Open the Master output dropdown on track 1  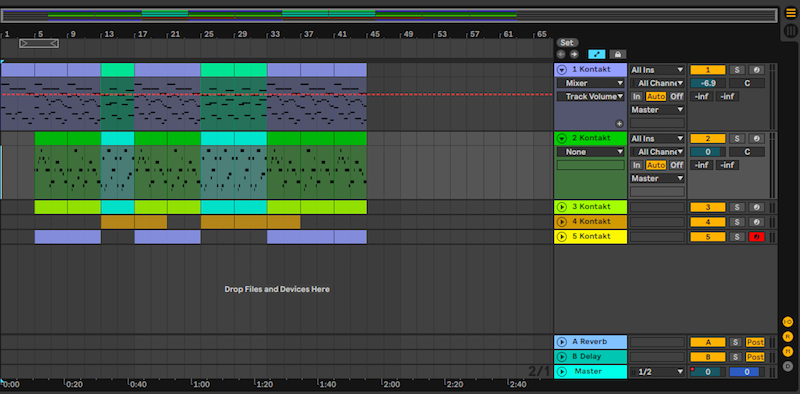point(657,110)
